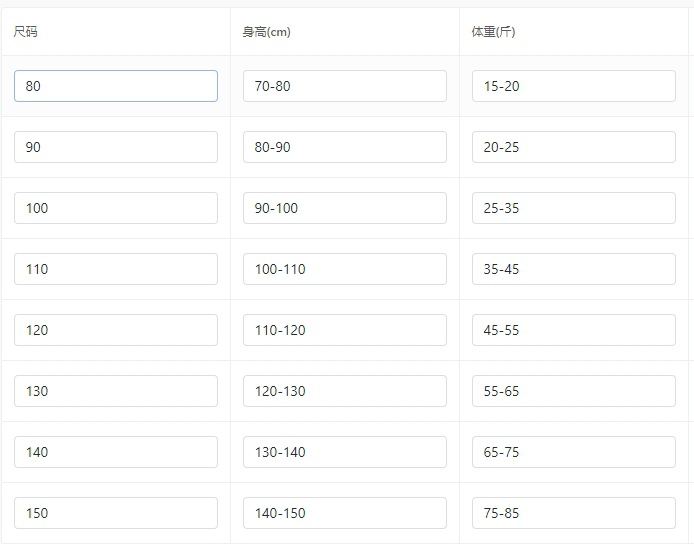The height and width of the screenshot is (544, 694).
Task: Select the weight input 20-25
Action: click(x=573, y=147)
